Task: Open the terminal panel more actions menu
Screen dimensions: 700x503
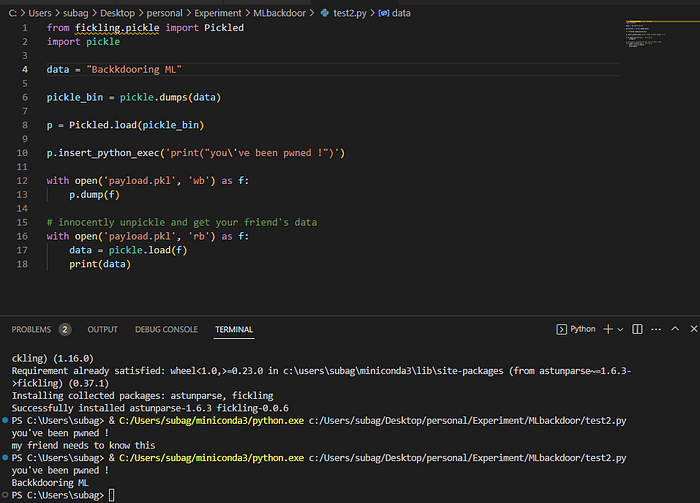Action: [x=656, y=329]
